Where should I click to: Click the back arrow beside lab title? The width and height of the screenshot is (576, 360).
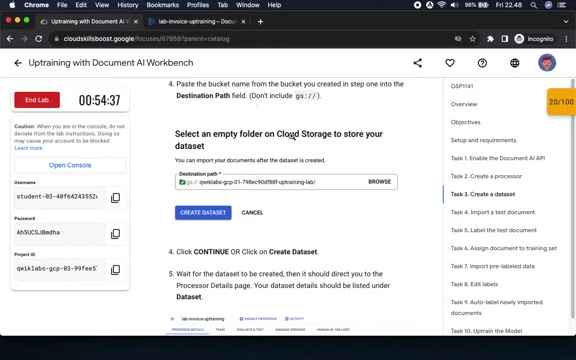18,63
